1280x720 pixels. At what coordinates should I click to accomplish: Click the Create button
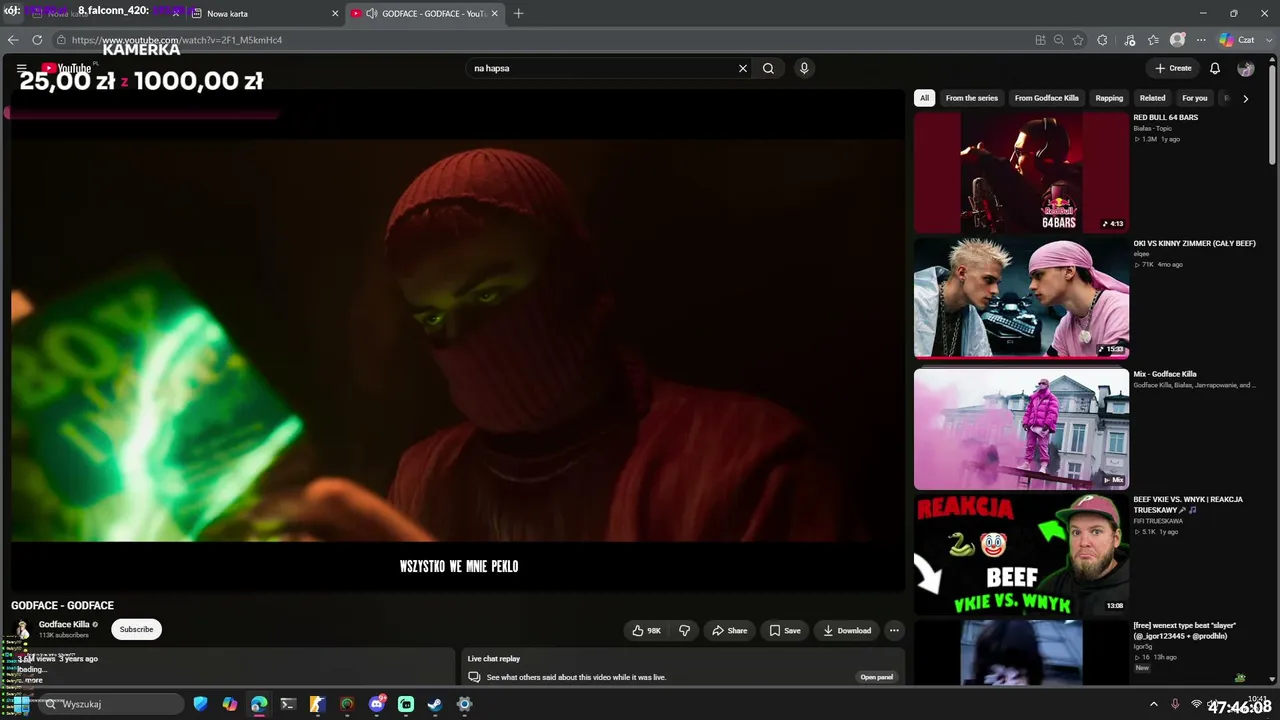point(1173,68)
